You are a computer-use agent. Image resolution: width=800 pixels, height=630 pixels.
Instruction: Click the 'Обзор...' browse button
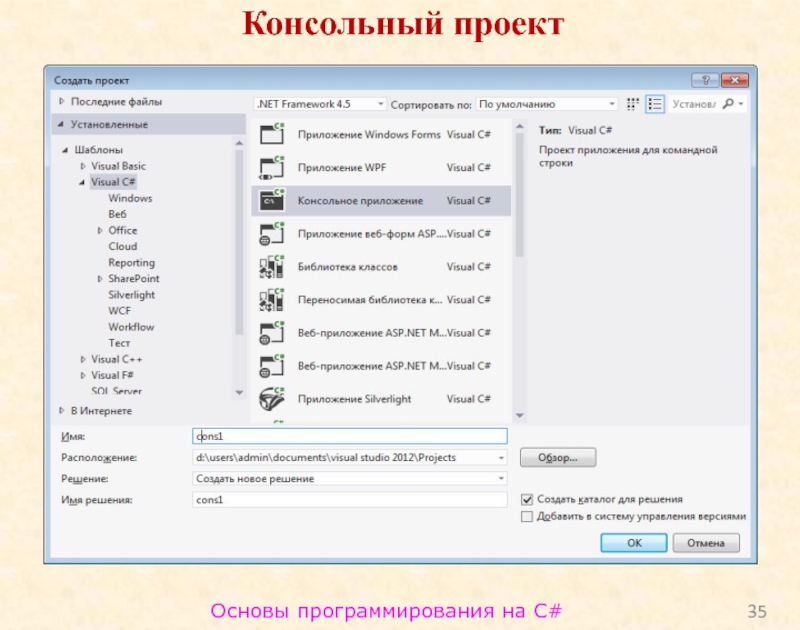tap(558, 458)
